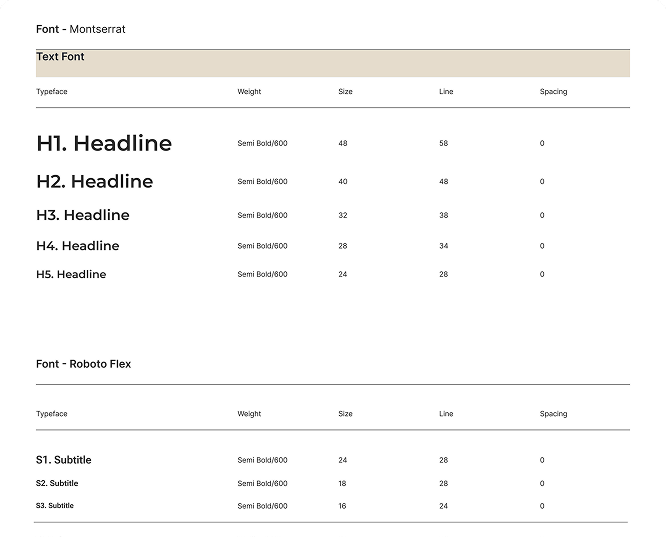Image resolution: width=666 pixels, height=537 pixels.
Task: Click the S2 row size value 18
Action: tap(342, 483)
